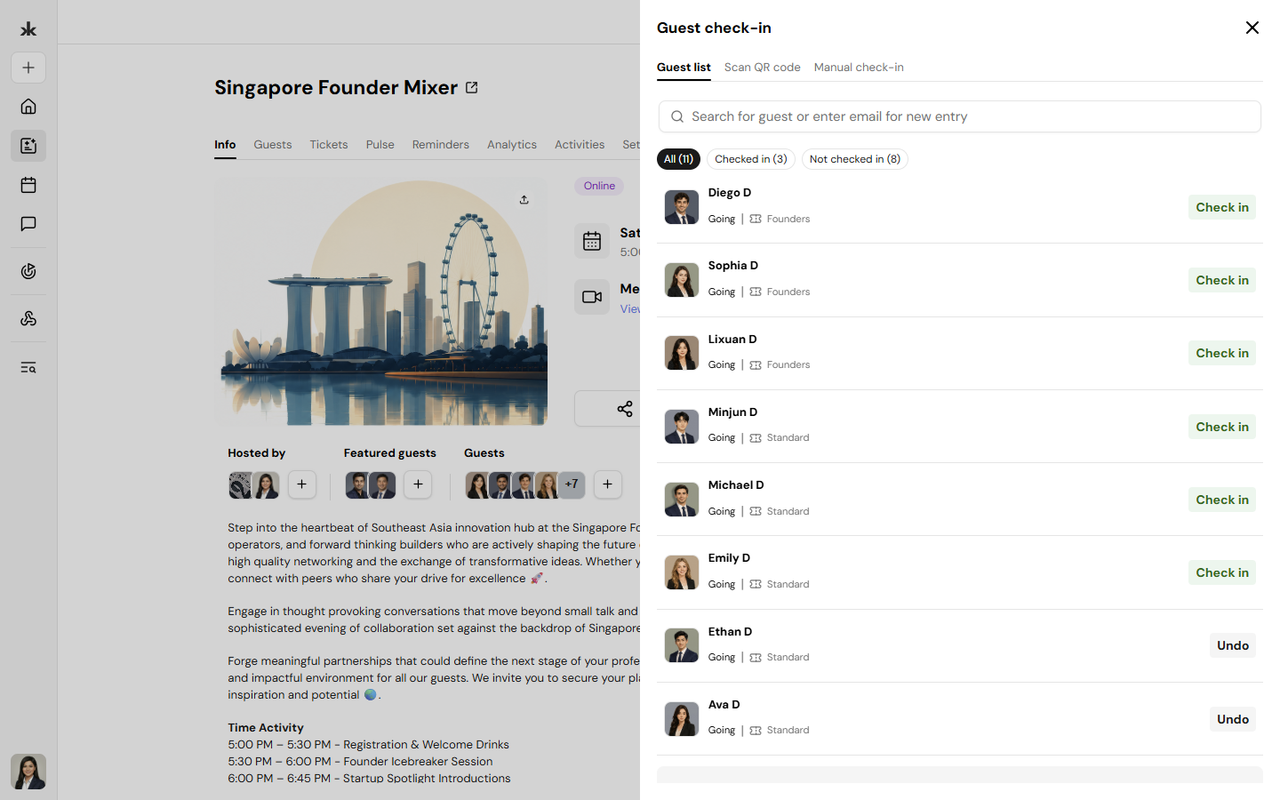The height and width of the screenshot is (800, 1280).
Task: Click Sophia D's avatar photo
Action: tap(682, 280)
